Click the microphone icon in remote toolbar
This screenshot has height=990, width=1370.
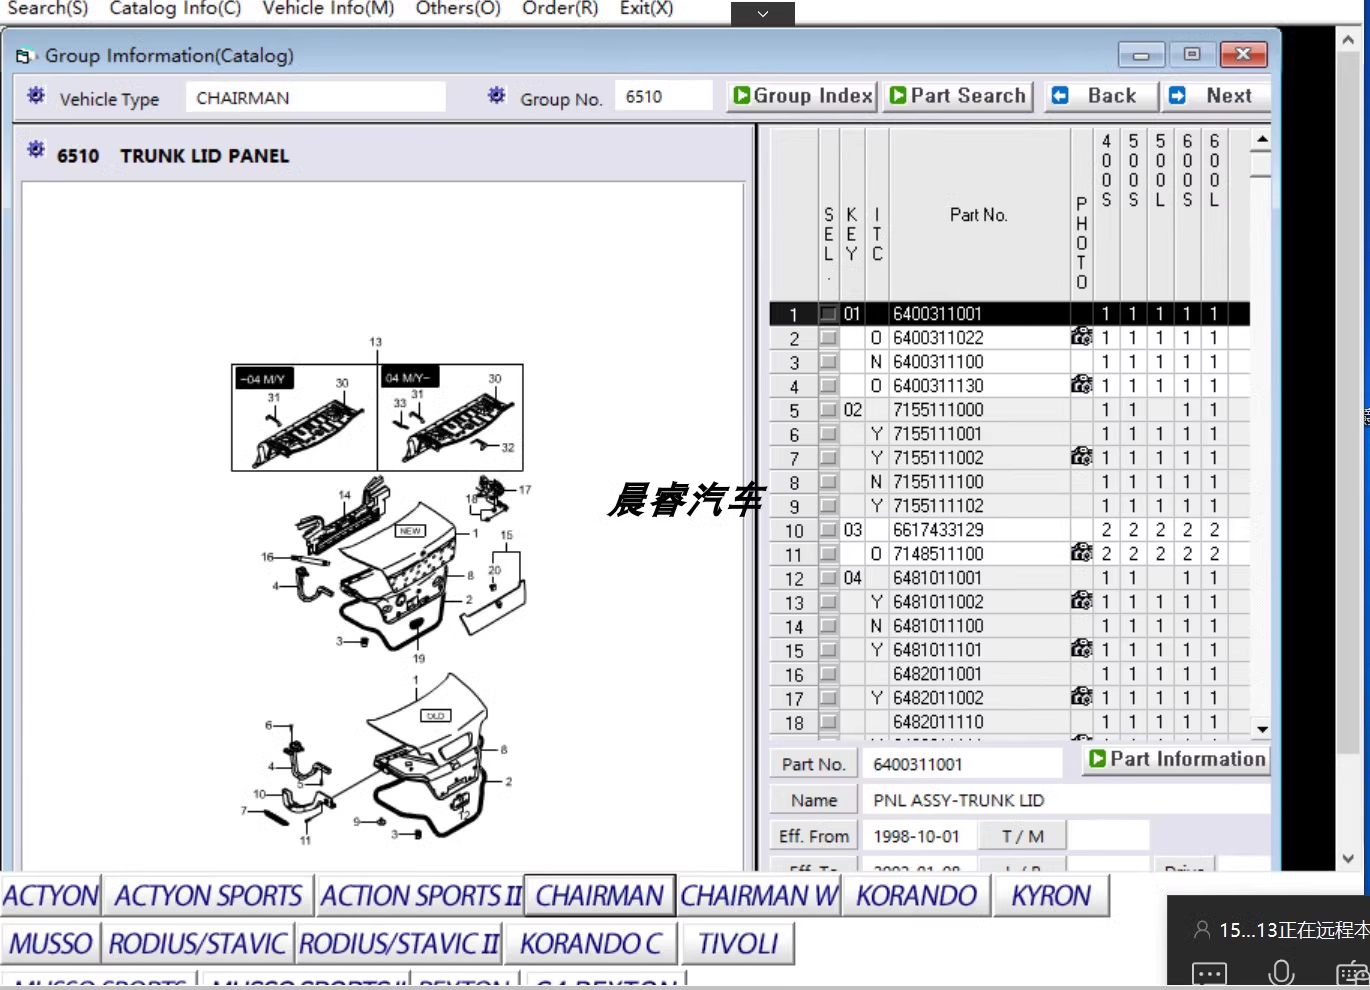(x=1281, y=972)
